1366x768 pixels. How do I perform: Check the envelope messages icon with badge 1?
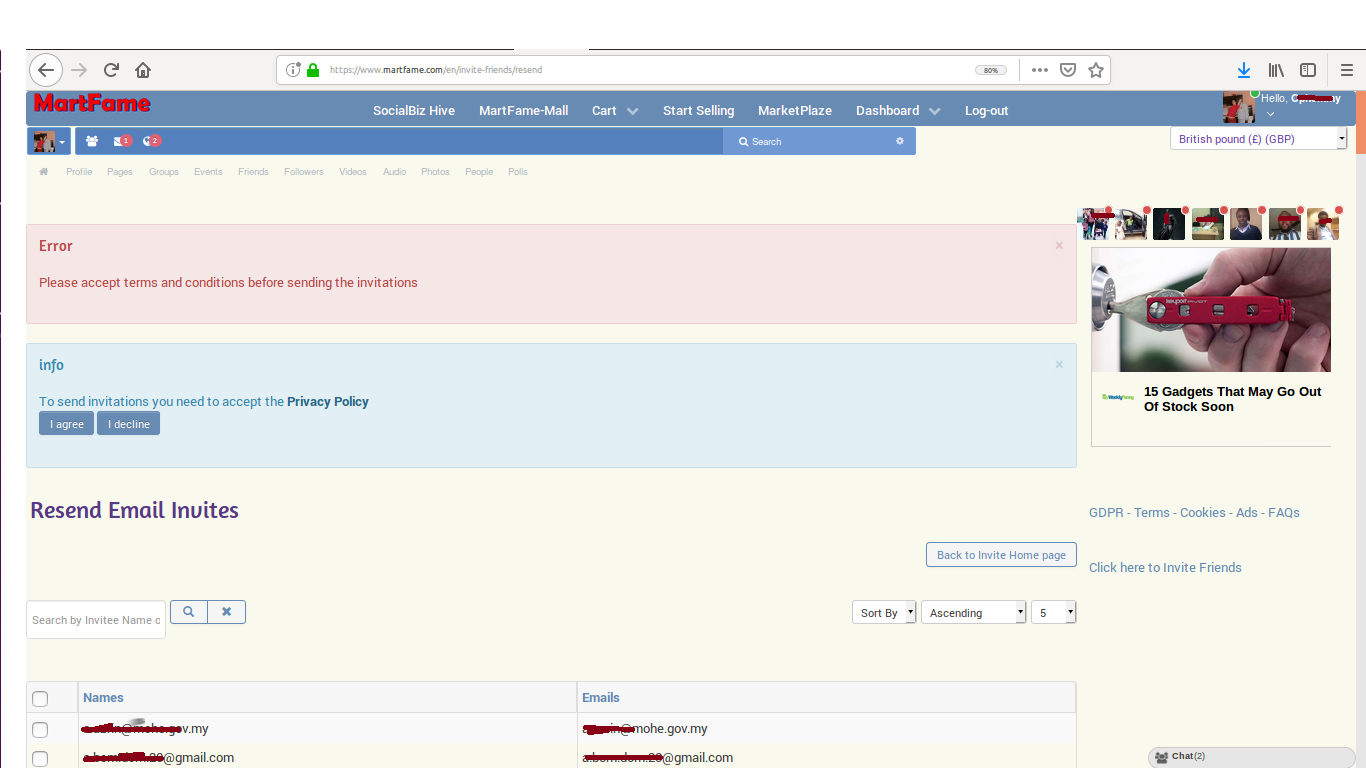[x=118, y=141]
